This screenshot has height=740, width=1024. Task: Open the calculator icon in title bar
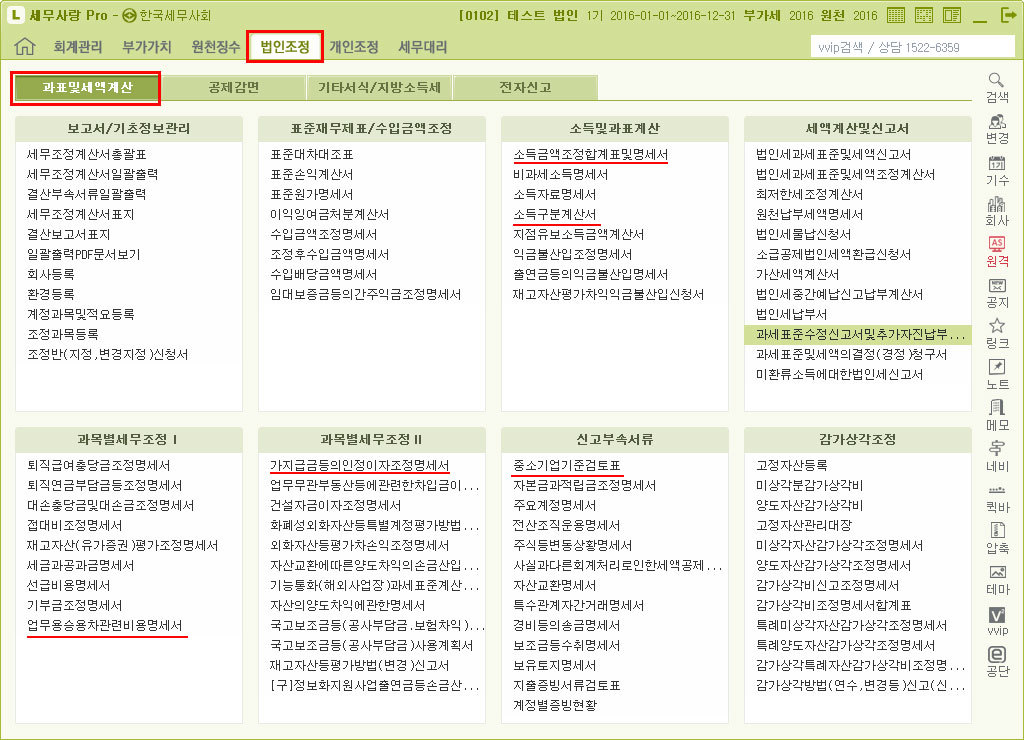(896, 15)
